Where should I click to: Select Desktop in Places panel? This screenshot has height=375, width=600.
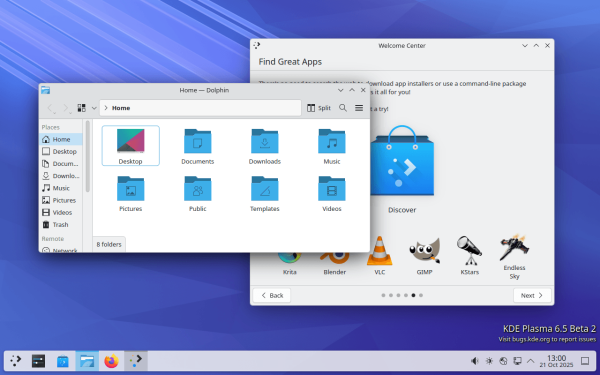61,152
